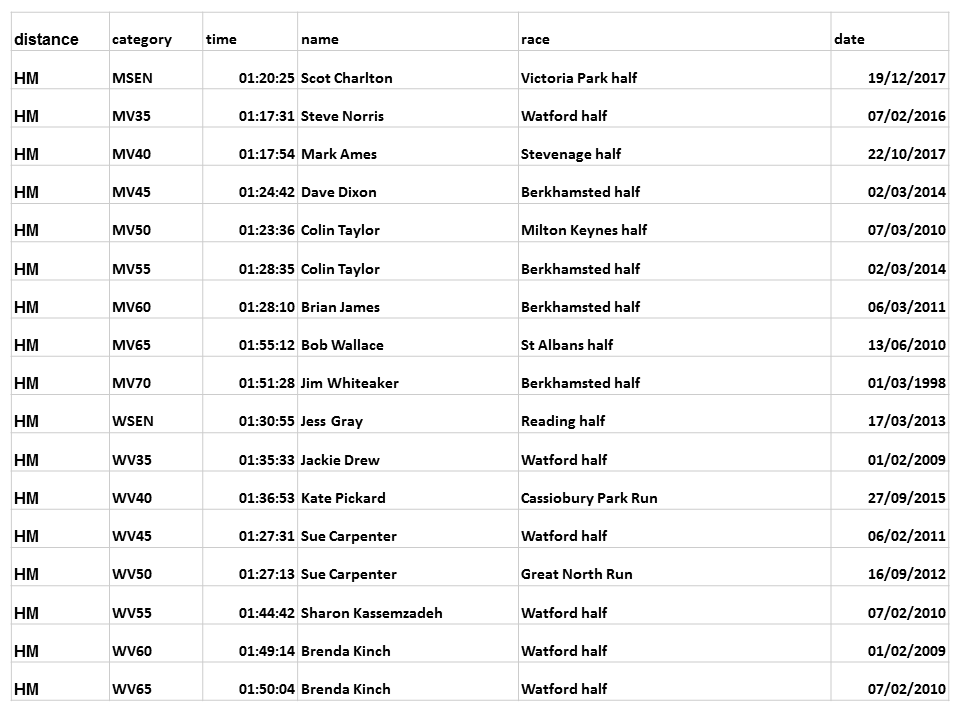Click the "race" column header cell
This screenshot has width=960, height=720.
tap(536, 40)
